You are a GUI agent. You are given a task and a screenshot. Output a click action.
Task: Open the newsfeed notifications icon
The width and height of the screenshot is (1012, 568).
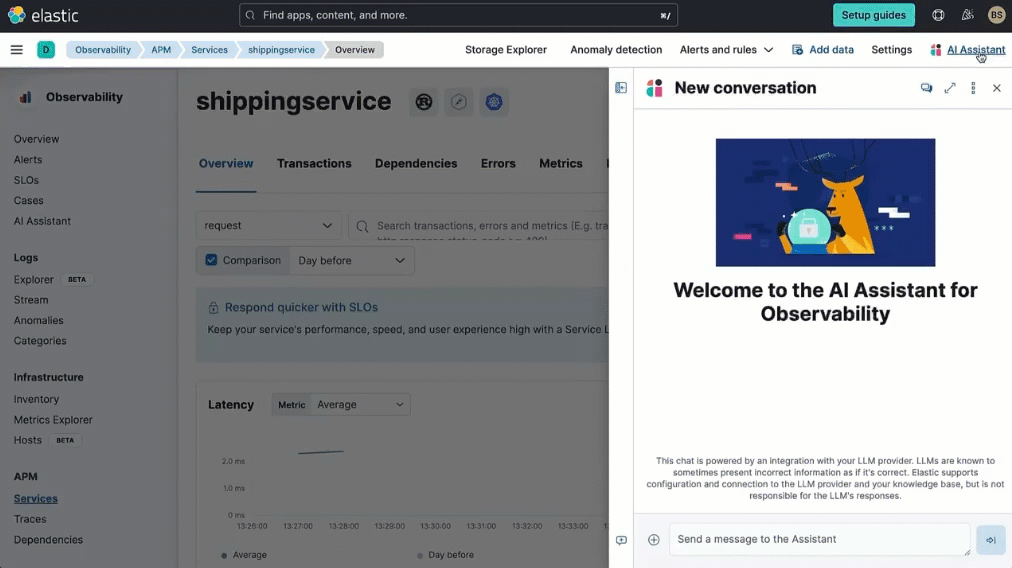tap(967, 15)
